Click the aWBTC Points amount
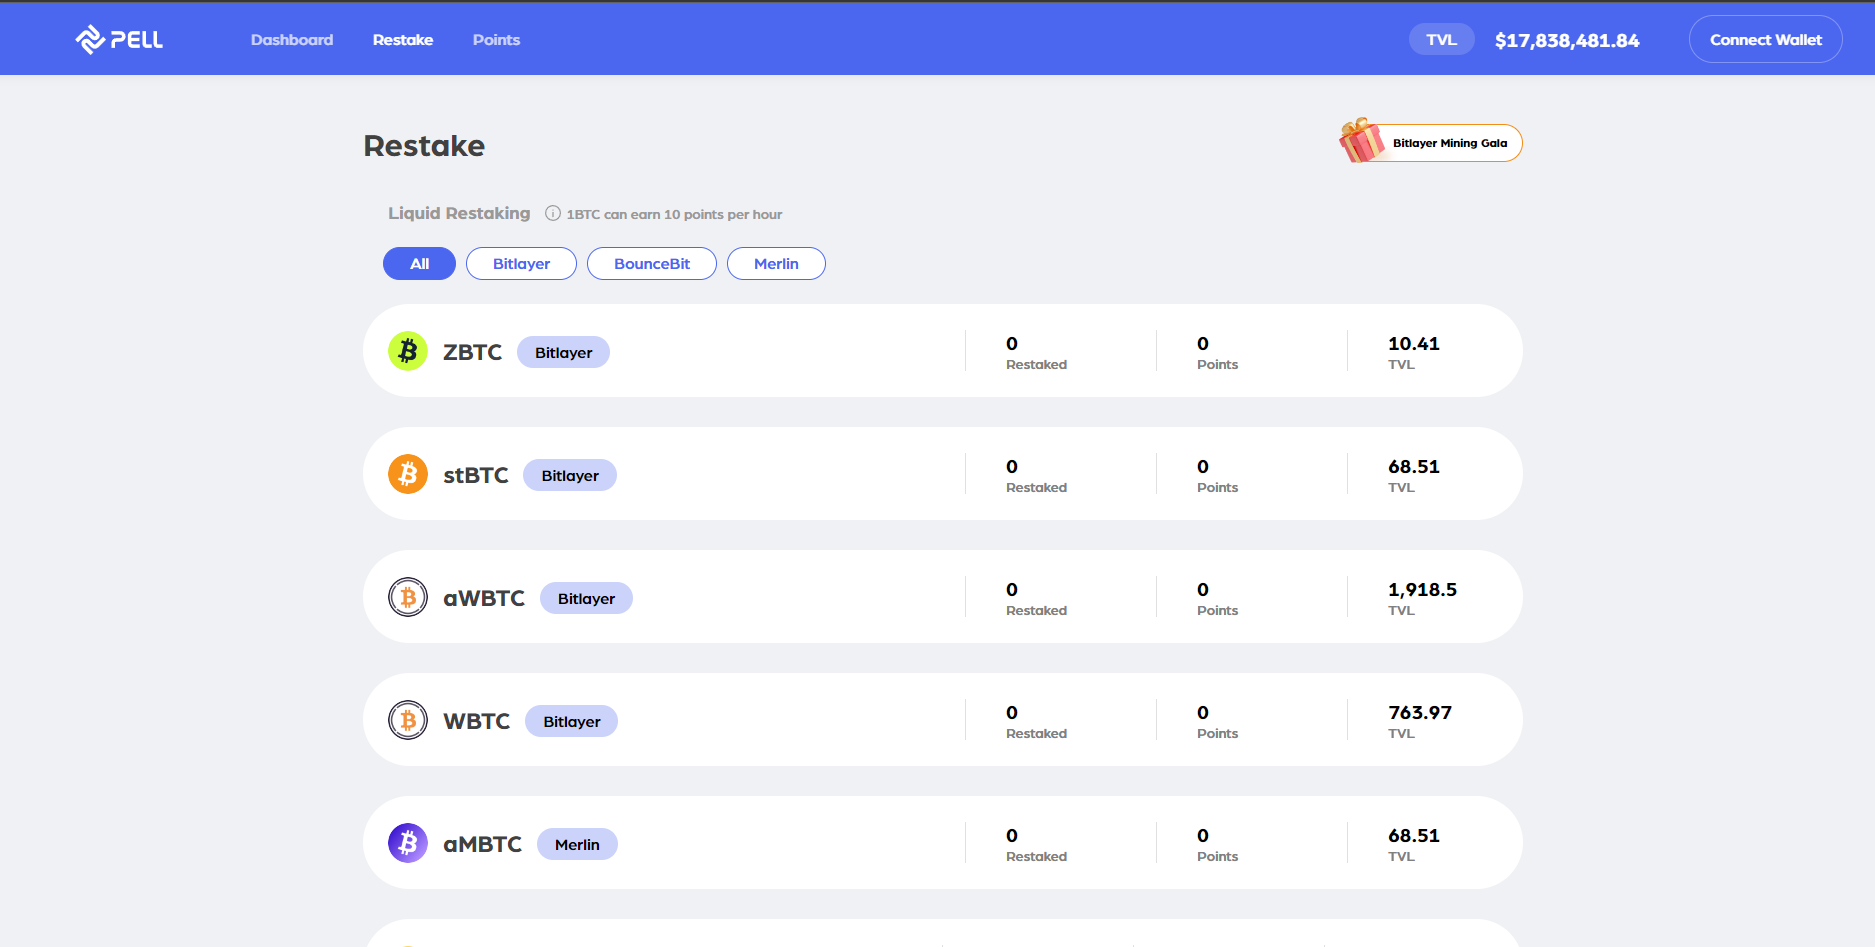 click(x=1203, y=590)
